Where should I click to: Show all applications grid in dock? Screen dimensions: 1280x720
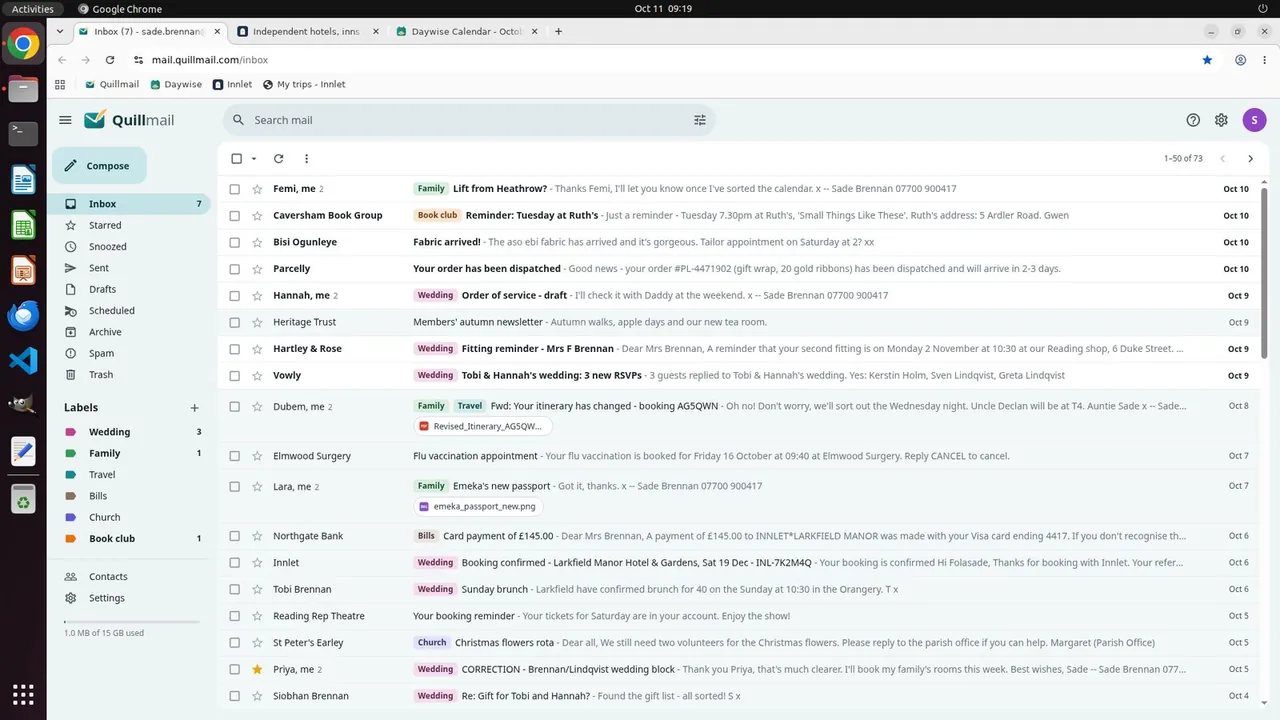(23, 694)
